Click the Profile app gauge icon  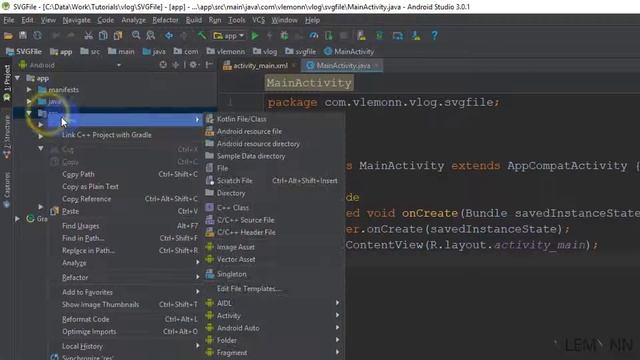click(313, 36)
